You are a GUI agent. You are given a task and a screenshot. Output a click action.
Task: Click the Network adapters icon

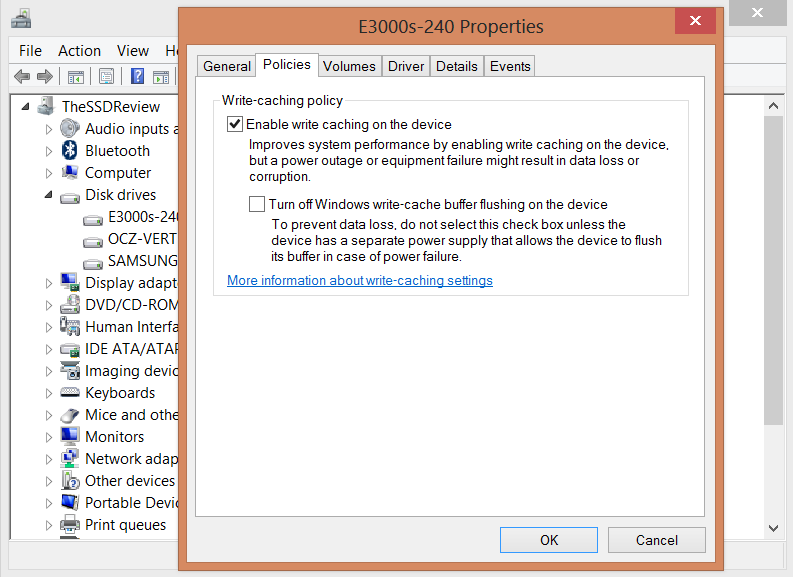coord(70,458)
